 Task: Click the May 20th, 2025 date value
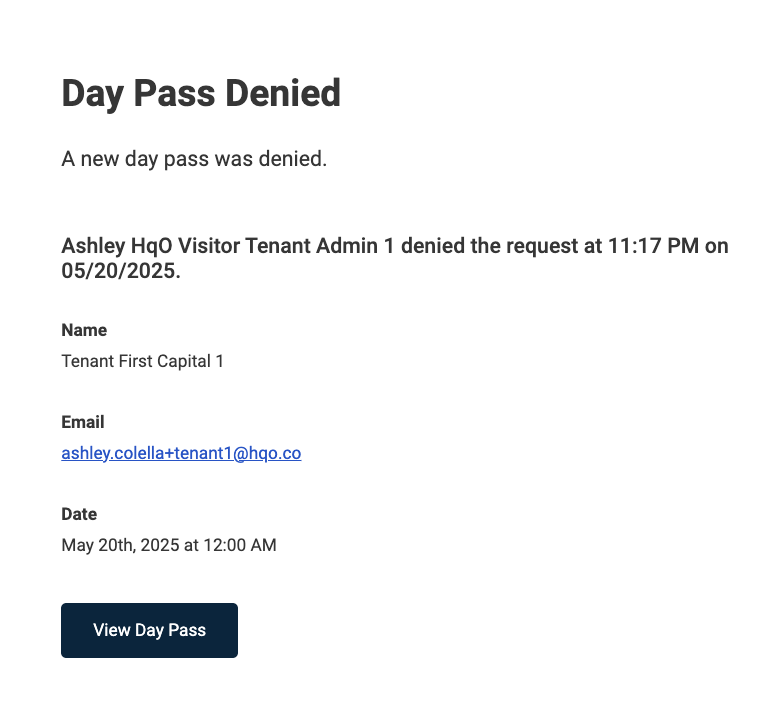point(169,545)
